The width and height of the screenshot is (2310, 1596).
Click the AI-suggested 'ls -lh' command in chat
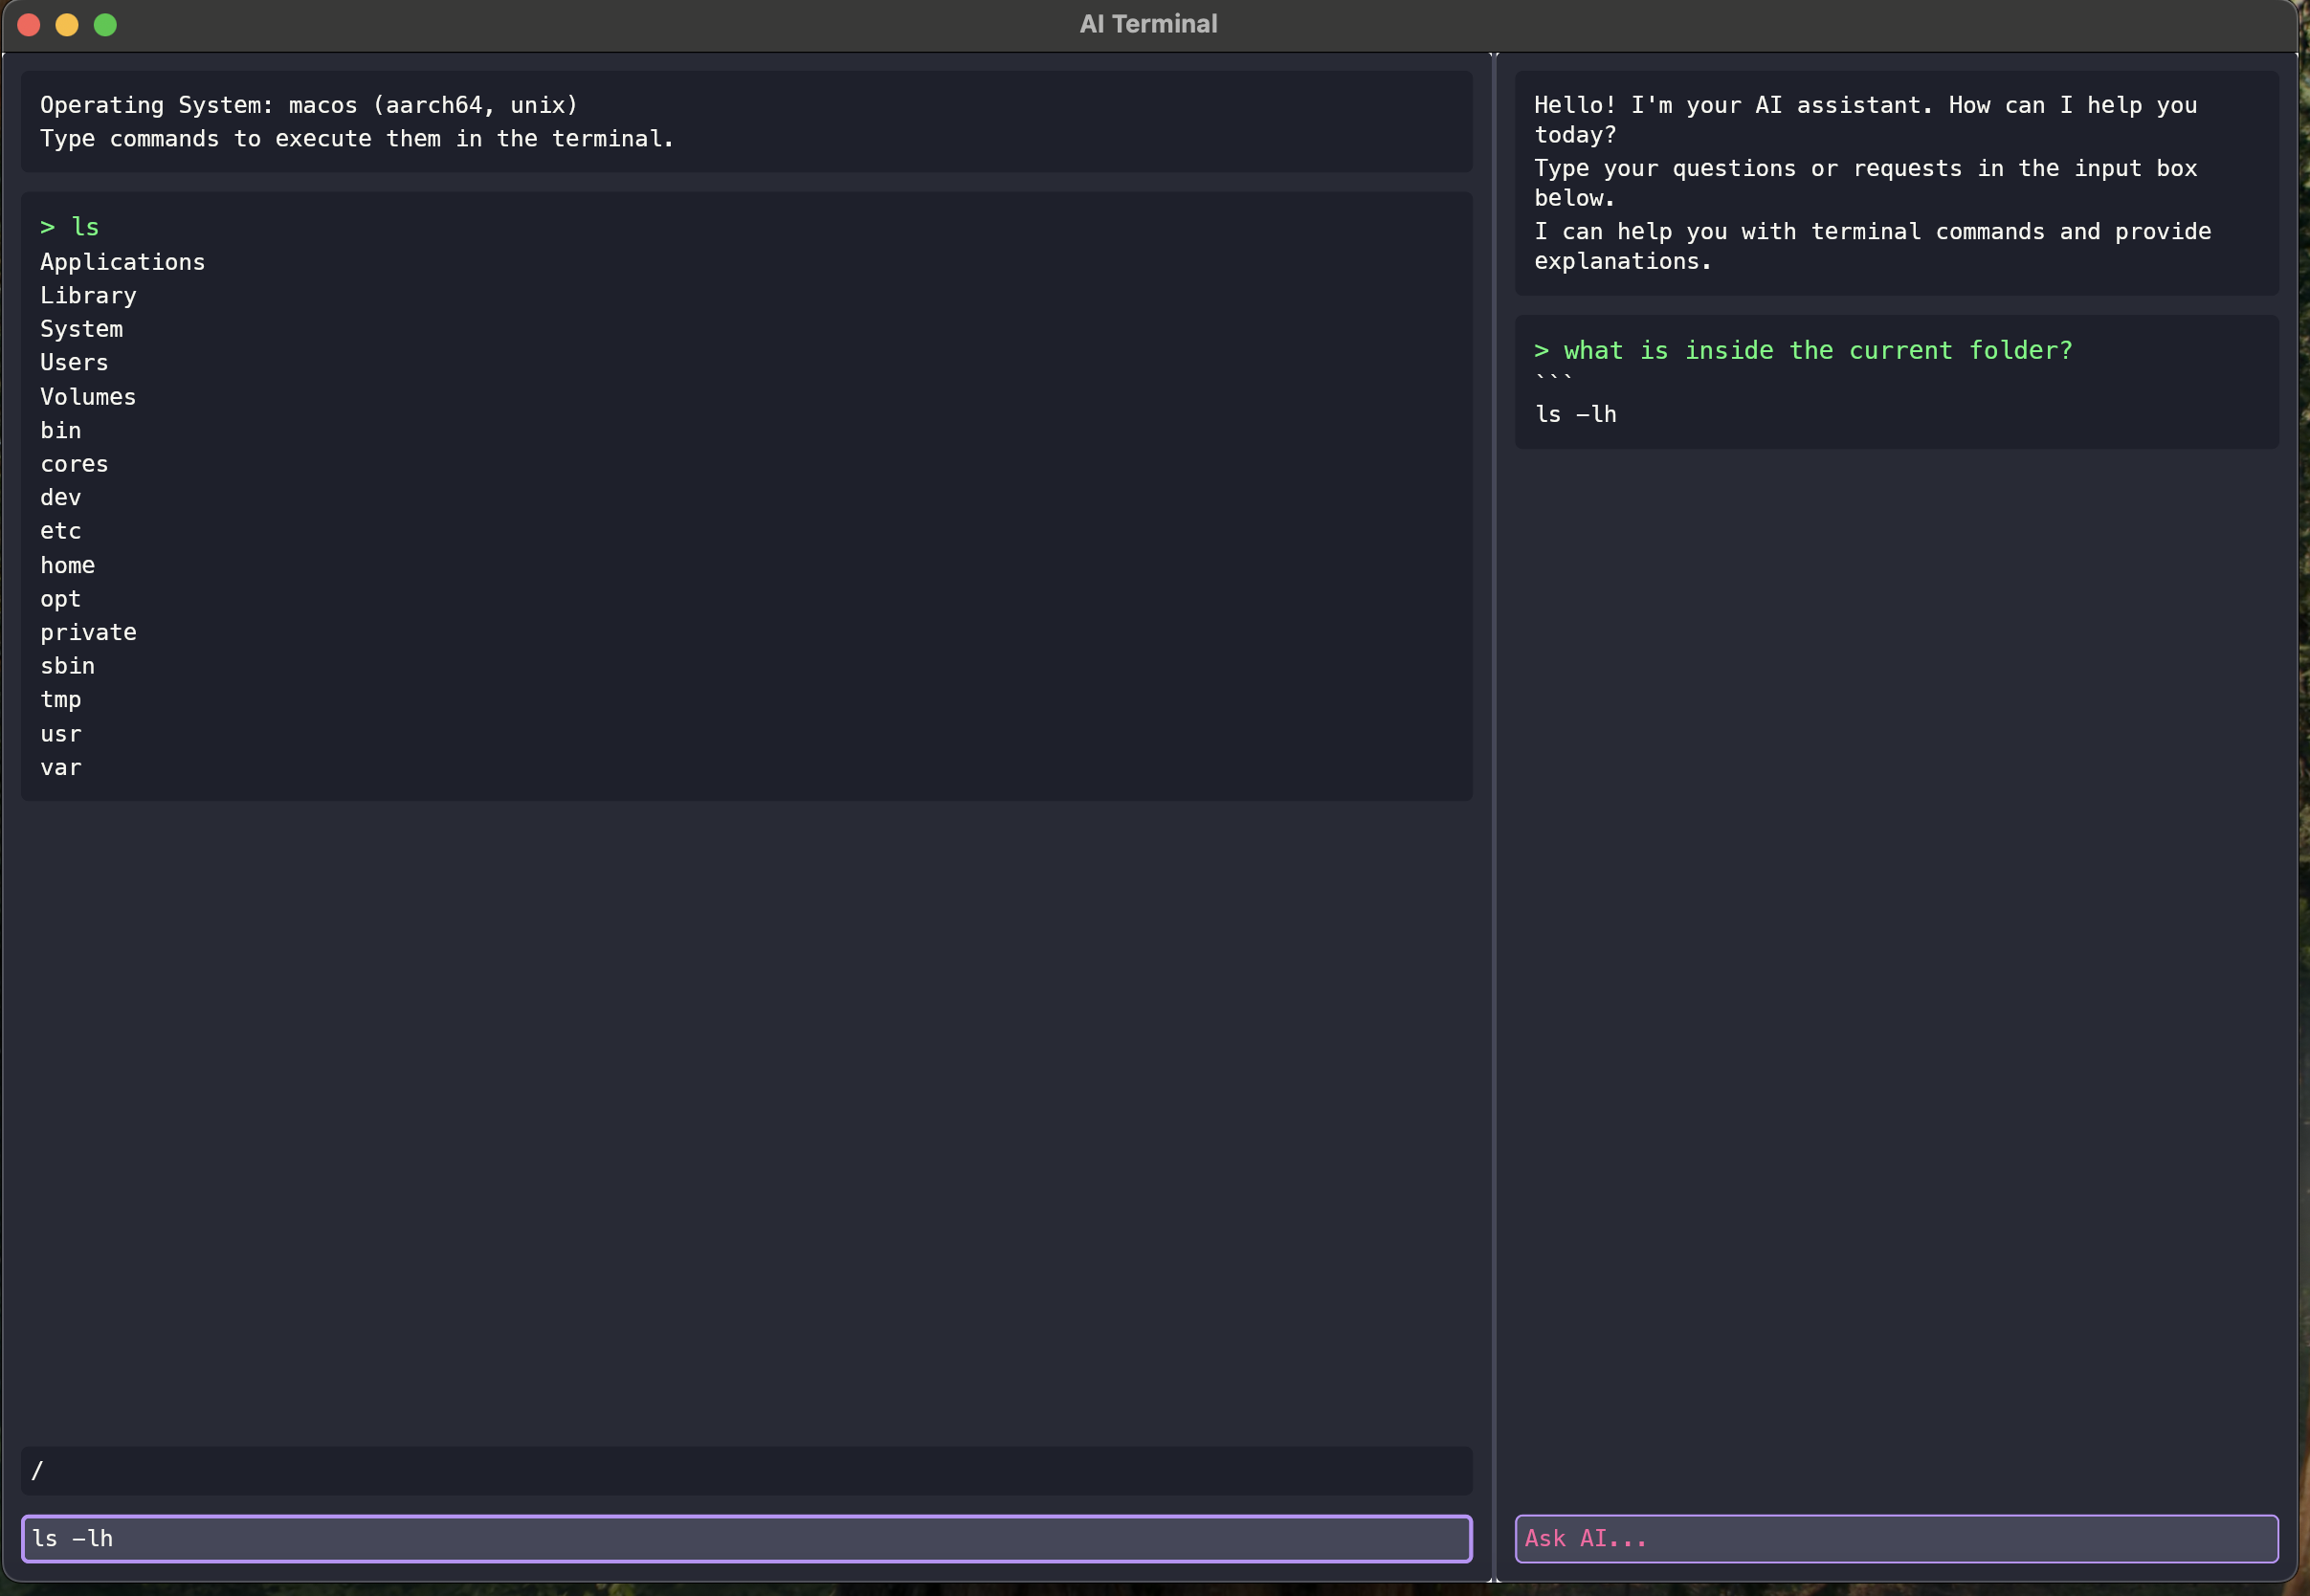pos(1575,414)
